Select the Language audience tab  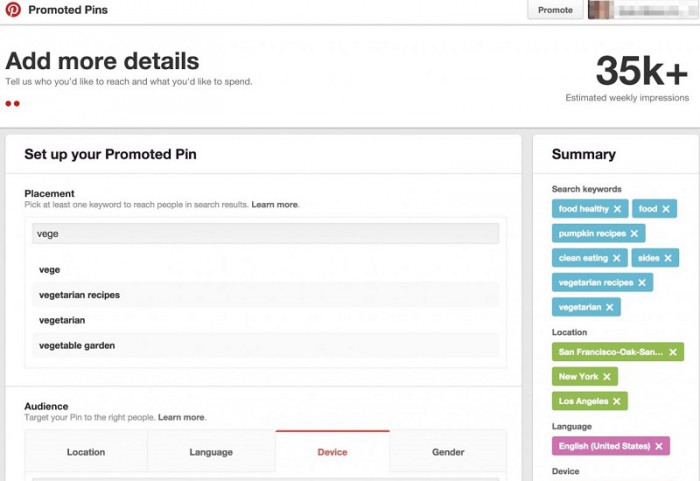(211, 452)
